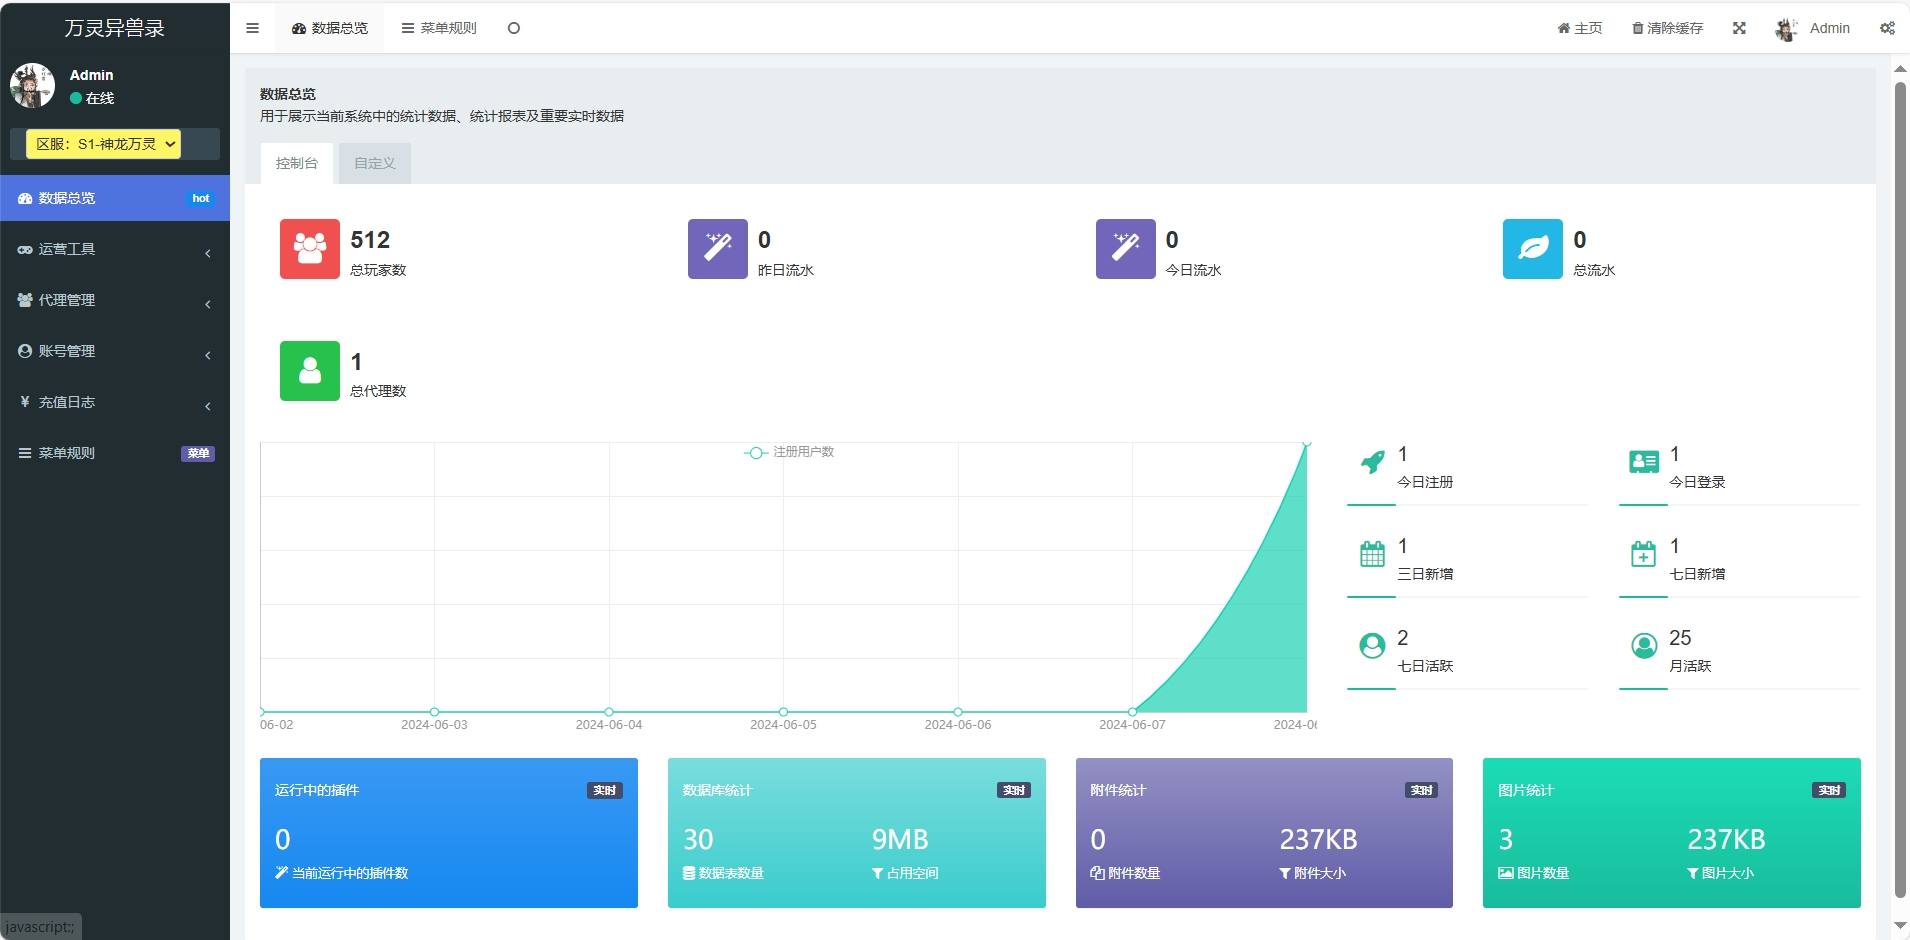This screenshot has height=940, width=1910.
Task: Click the red total players icon
Action: (x=309, y=249)
